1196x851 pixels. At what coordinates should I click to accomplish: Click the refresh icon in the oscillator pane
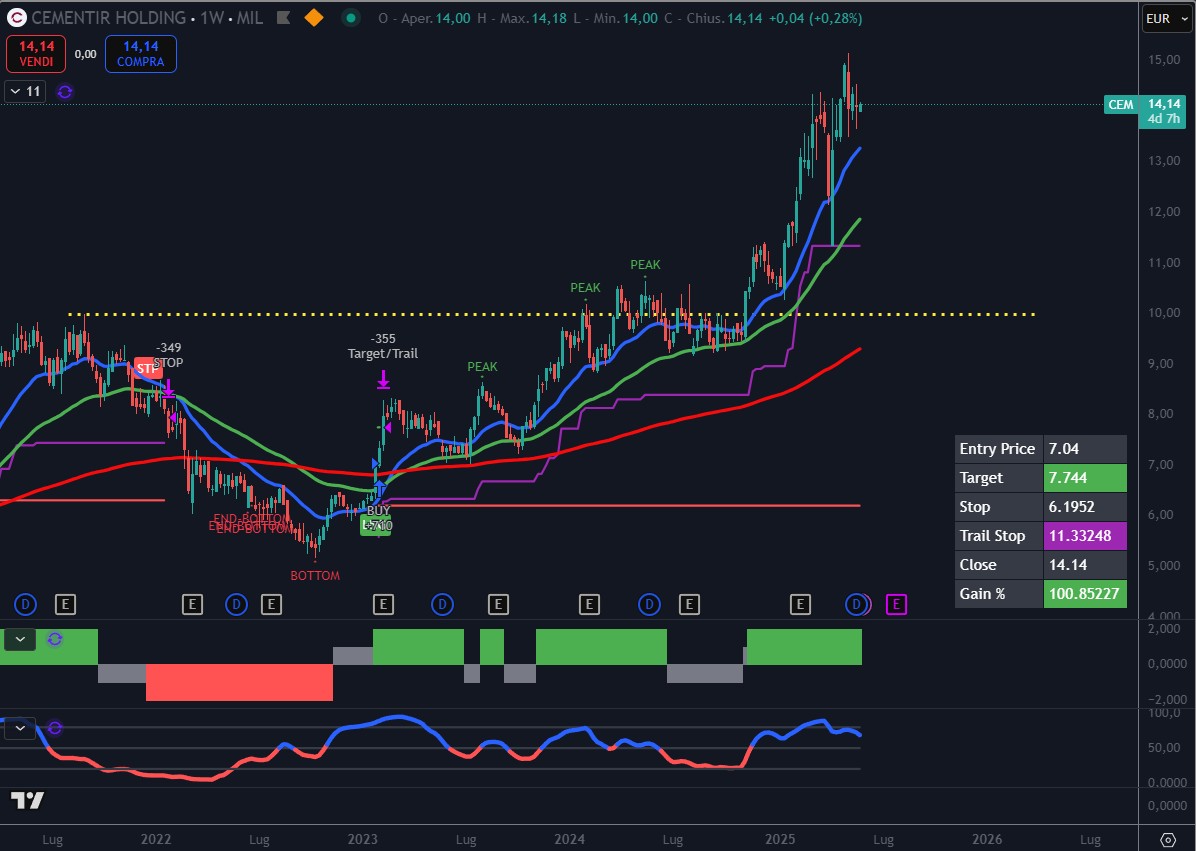[x=55, y=728]
